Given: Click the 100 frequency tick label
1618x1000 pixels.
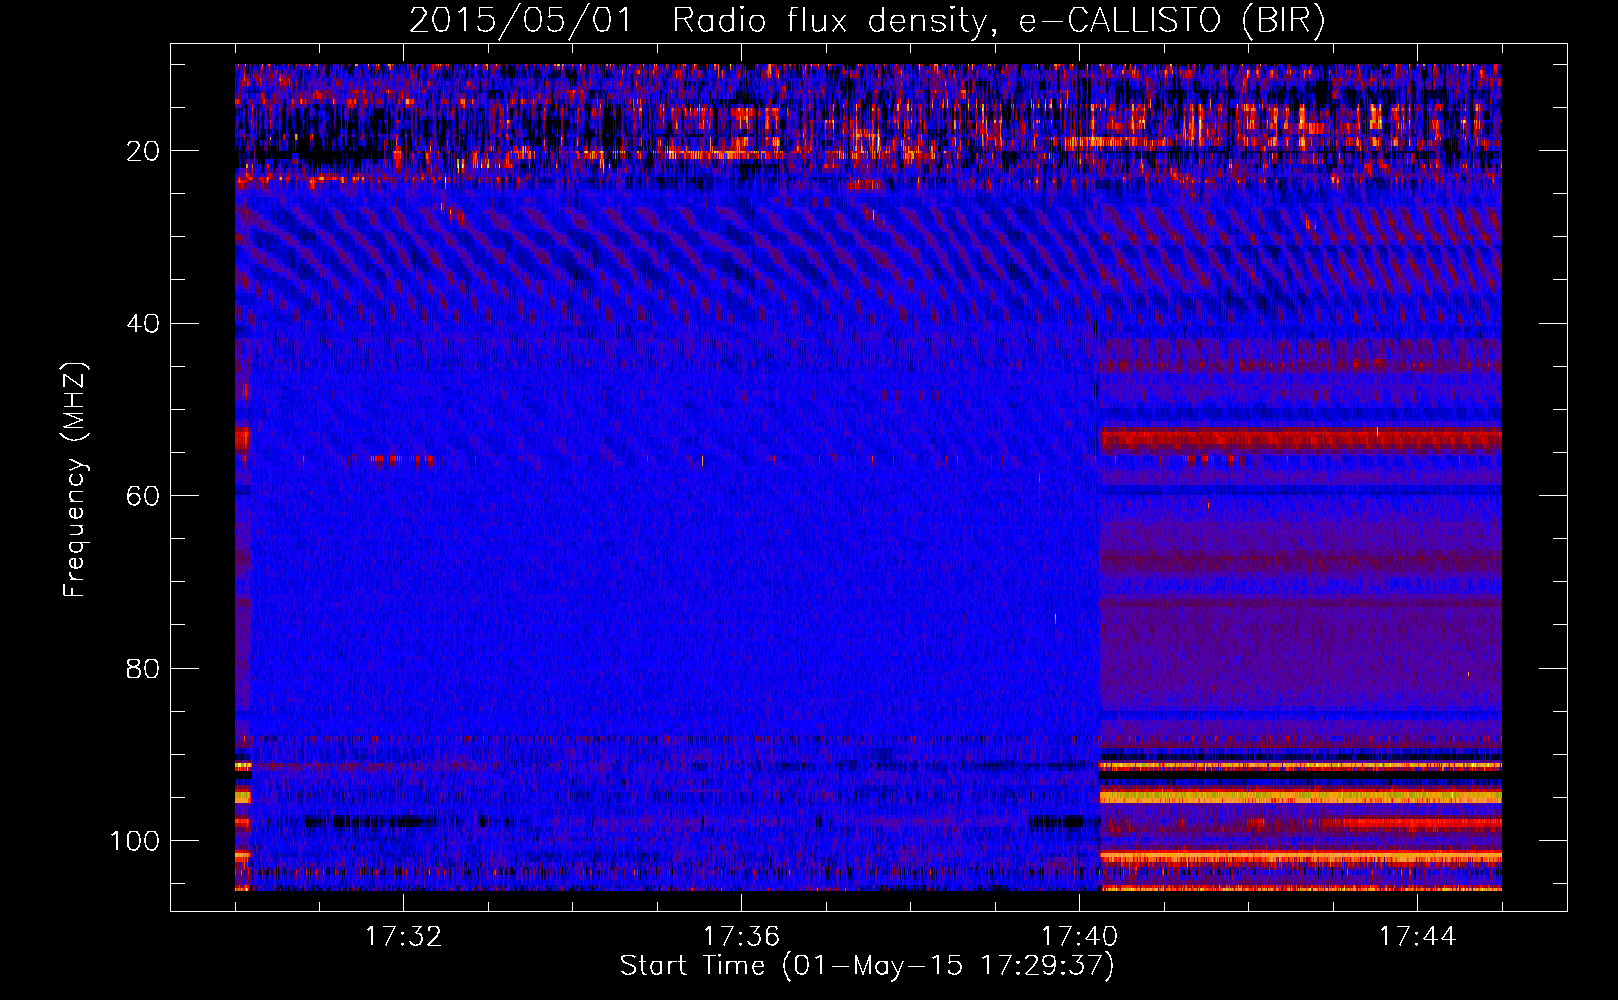Looking at the screenshot, I should tap(135, 841).
